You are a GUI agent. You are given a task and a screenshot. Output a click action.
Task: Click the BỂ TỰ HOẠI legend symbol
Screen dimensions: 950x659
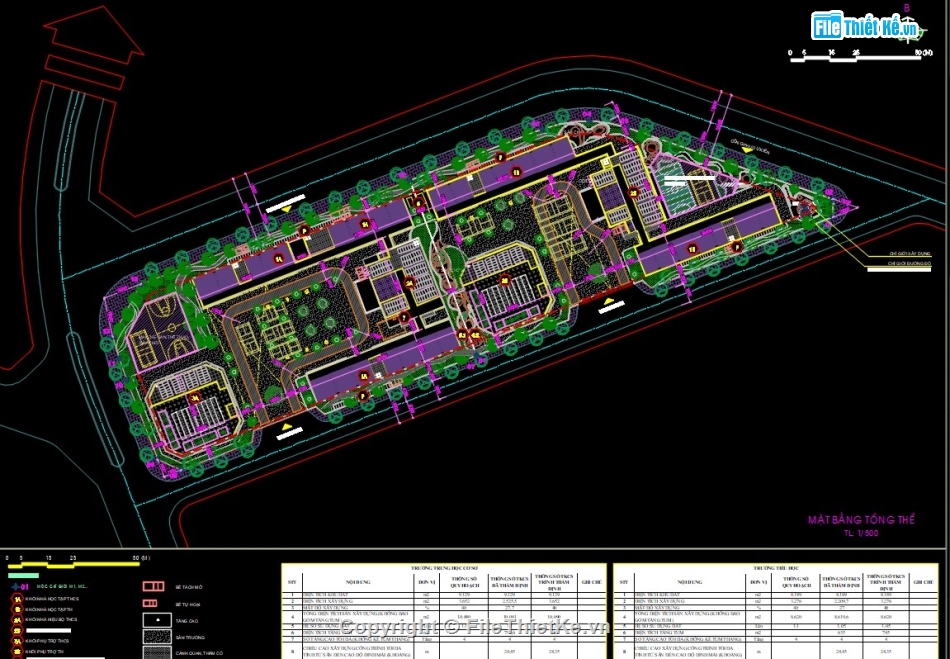[150, 603]
